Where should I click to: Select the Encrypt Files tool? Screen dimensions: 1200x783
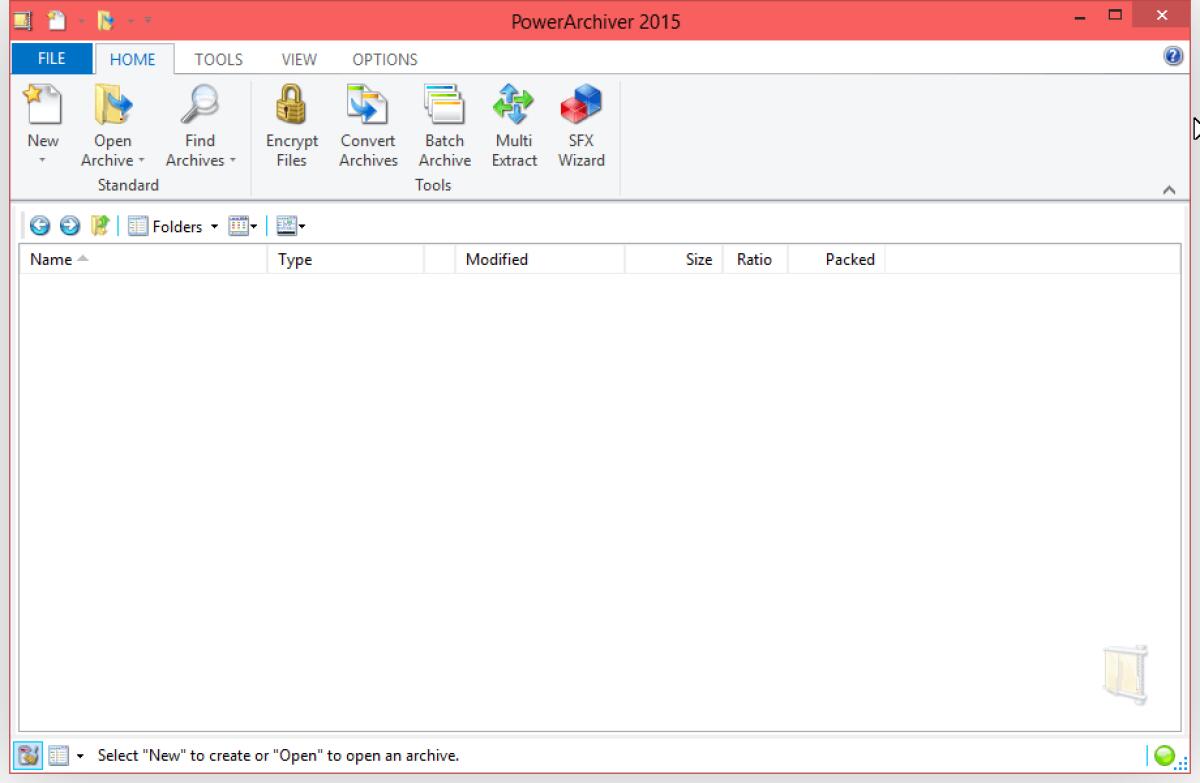(x=291, y=124)
